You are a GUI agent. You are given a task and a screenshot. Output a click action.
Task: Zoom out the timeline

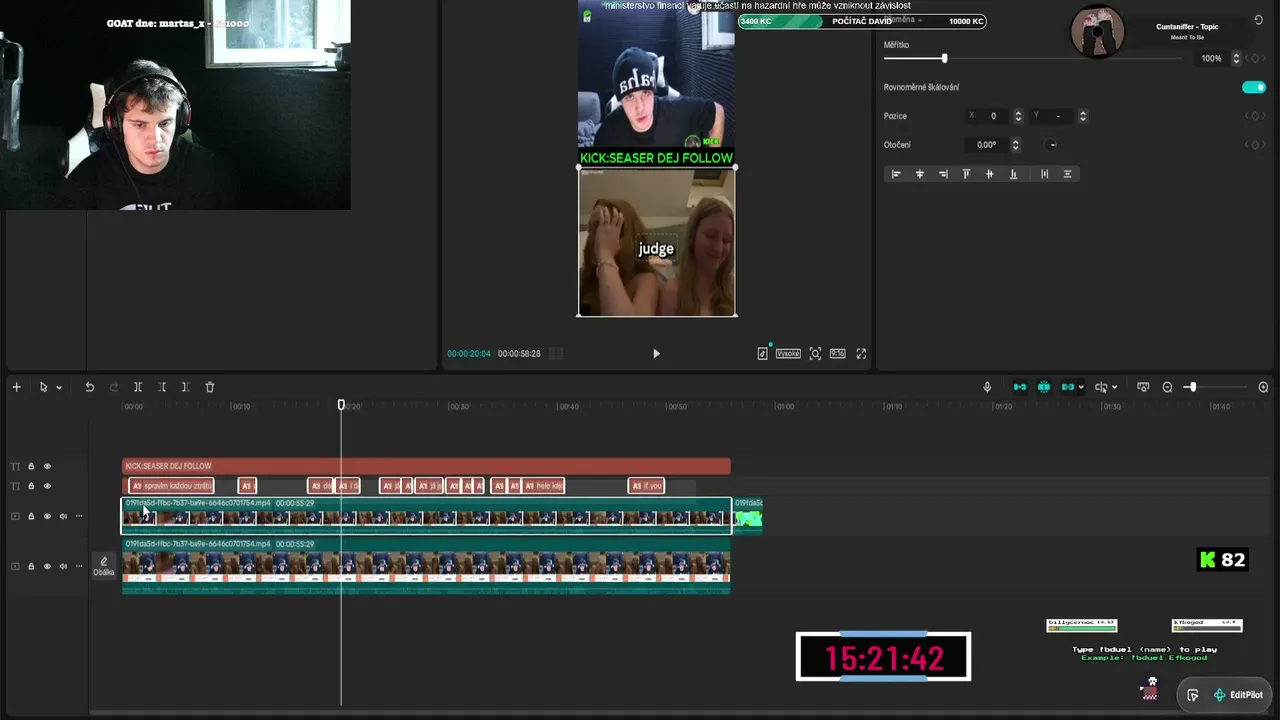[x=1167, y=387]
